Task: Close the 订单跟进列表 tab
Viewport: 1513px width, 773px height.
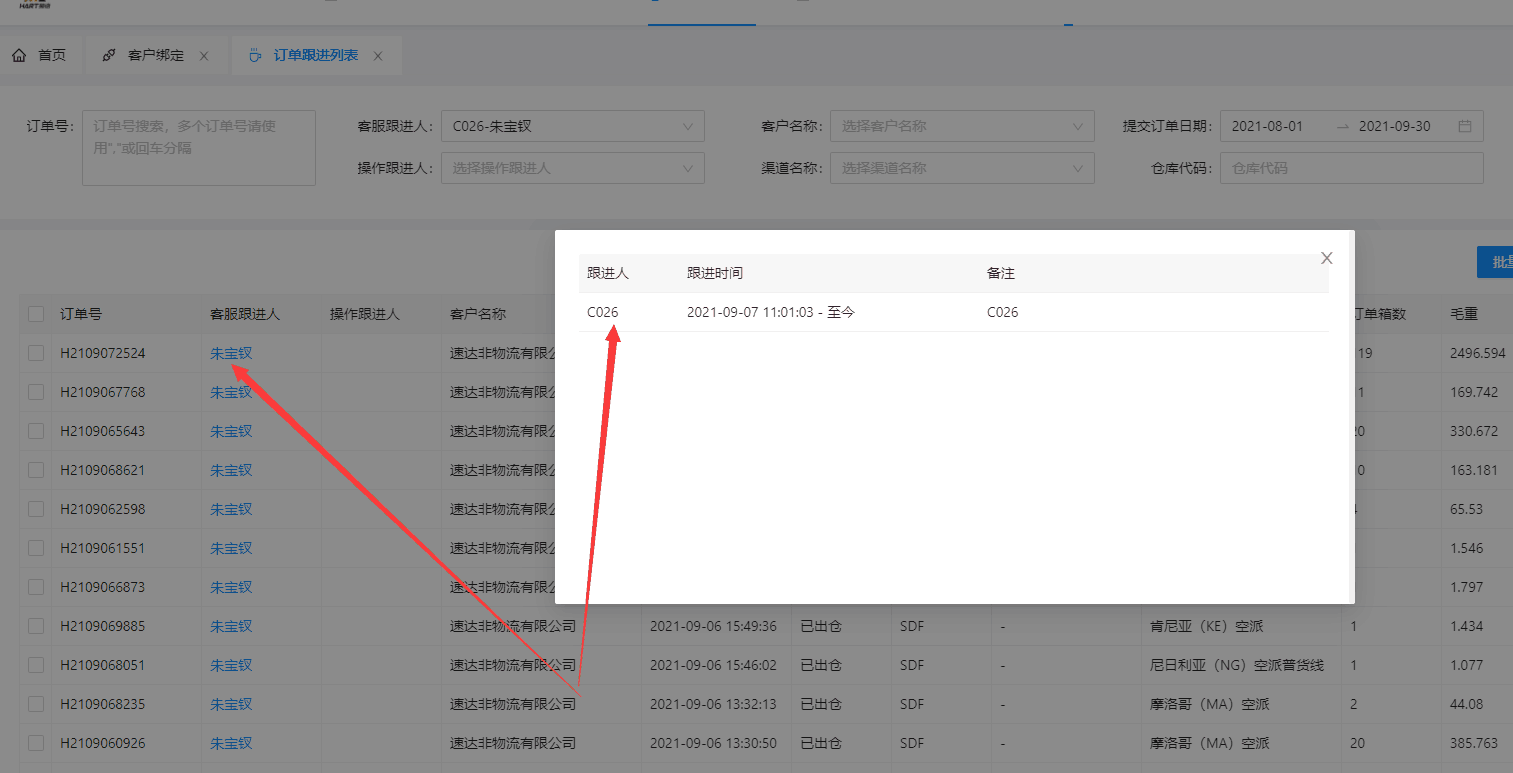Action: (x=378, y=56)
